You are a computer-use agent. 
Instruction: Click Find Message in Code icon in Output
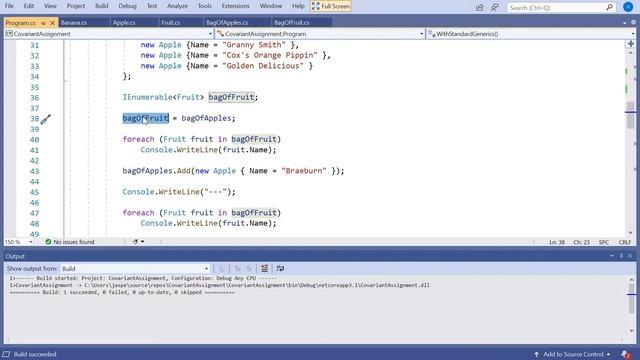tap(222, 269)
